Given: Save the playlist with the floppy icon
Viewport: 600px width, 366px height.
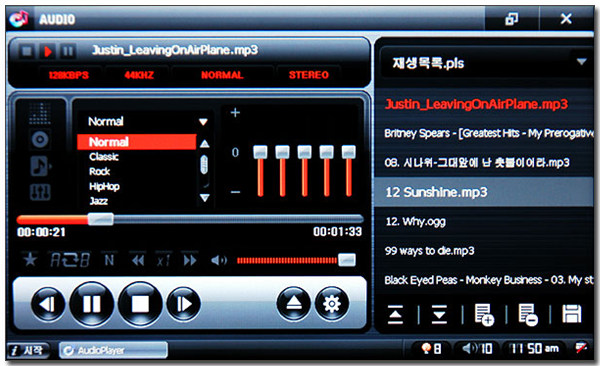Looking at the screenshot, I should (572, 314).
